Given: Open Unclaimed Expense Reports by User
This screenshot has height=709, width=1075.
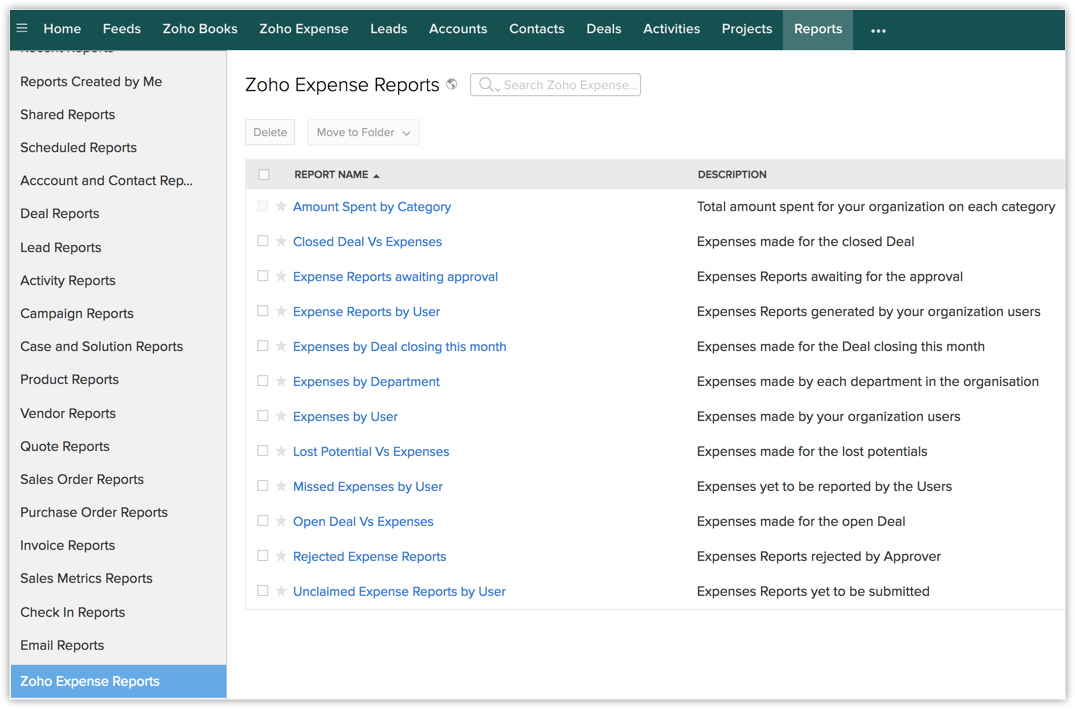Looking at the screenshot, I should (399, 591).
